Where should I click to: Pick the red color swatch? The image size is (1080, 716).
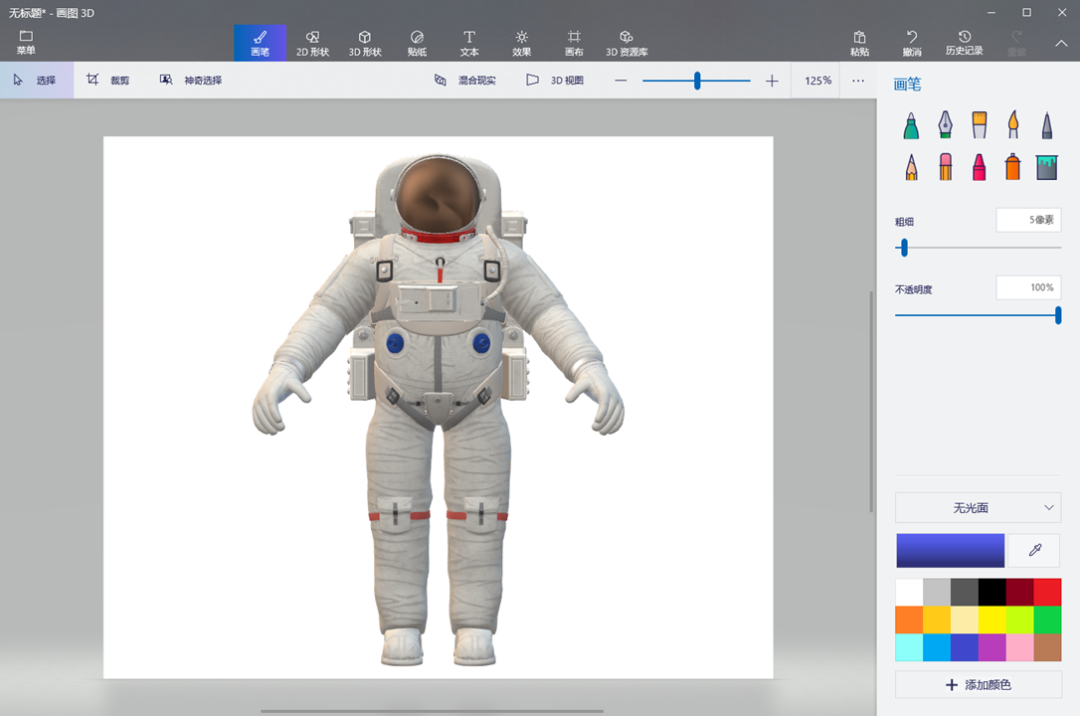point(1047,592)
